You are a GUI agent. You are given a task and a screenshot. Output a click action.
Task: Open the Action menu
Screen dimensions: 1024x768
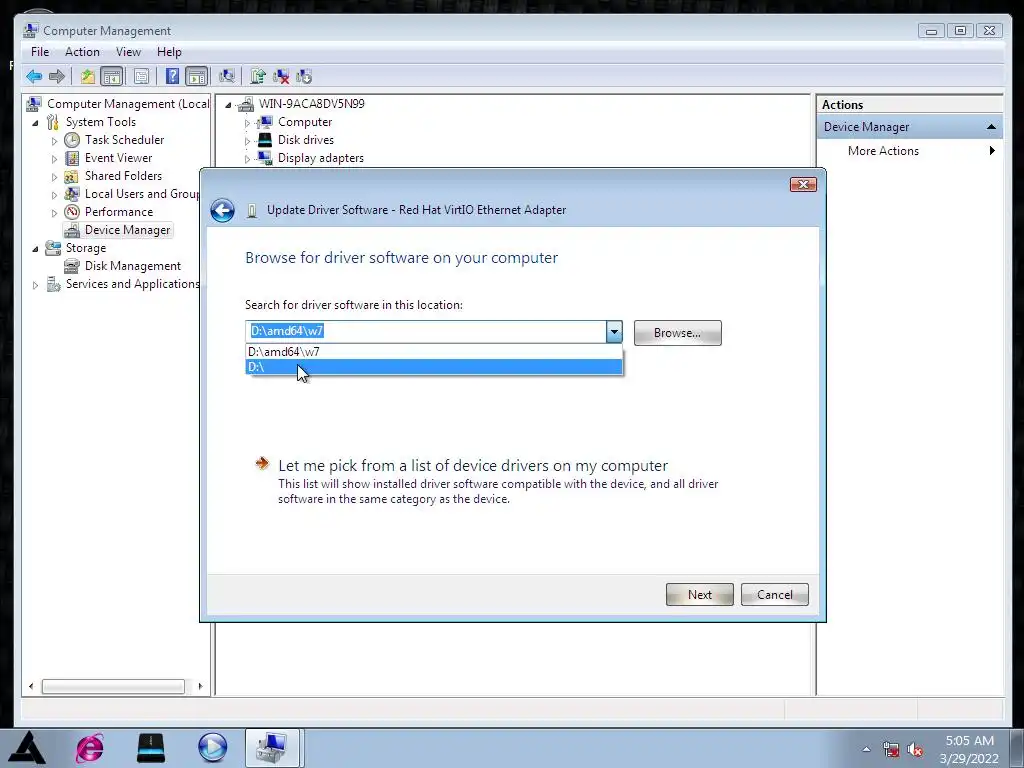tap(82, 52)
